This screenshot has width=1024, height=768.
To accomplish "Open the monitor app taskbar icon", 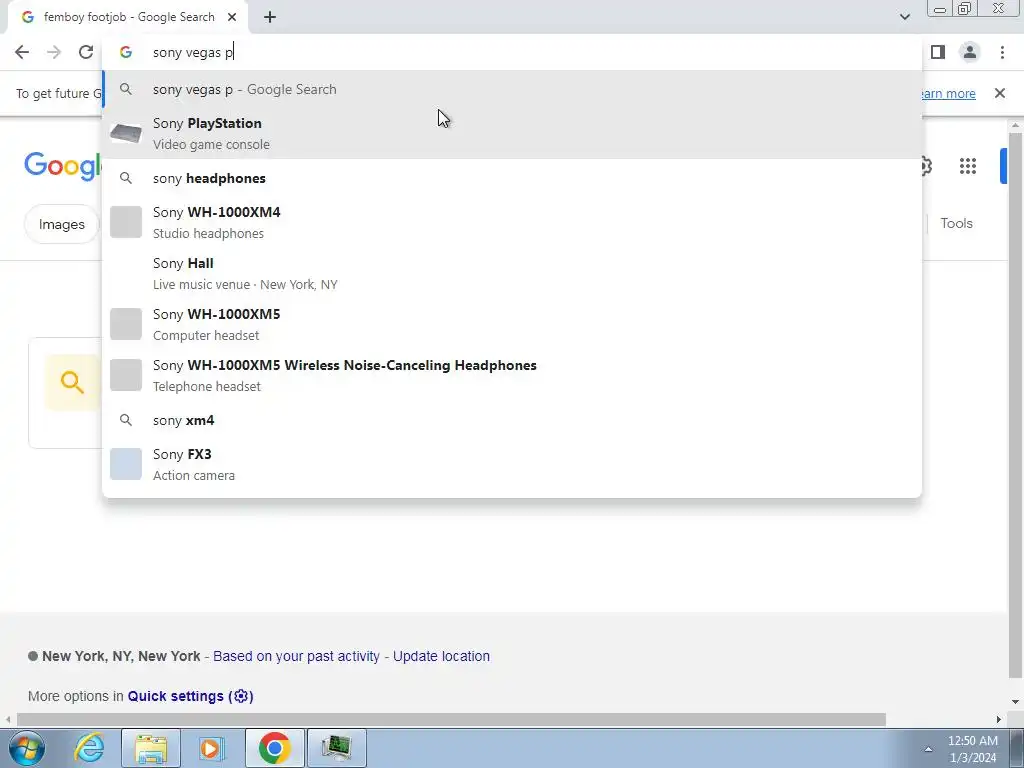I will [x=336, y=748].
